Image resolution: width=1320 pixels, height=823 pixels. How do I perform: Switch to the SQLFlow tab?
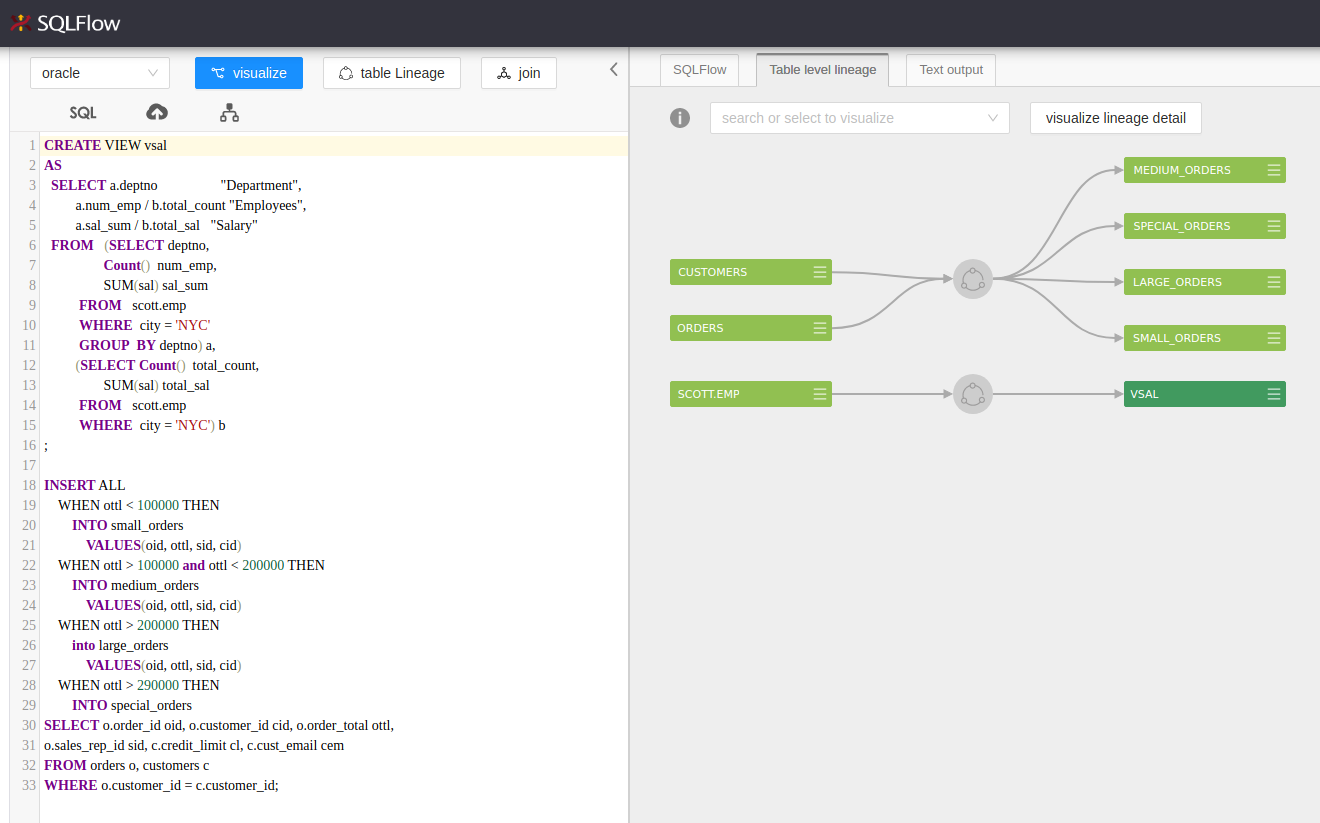point(699,70)
